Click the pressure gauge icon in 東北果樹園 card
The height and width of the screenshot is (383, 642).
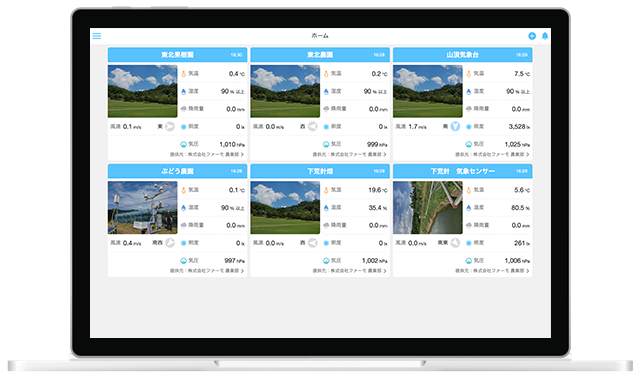[x=184, y=144]
